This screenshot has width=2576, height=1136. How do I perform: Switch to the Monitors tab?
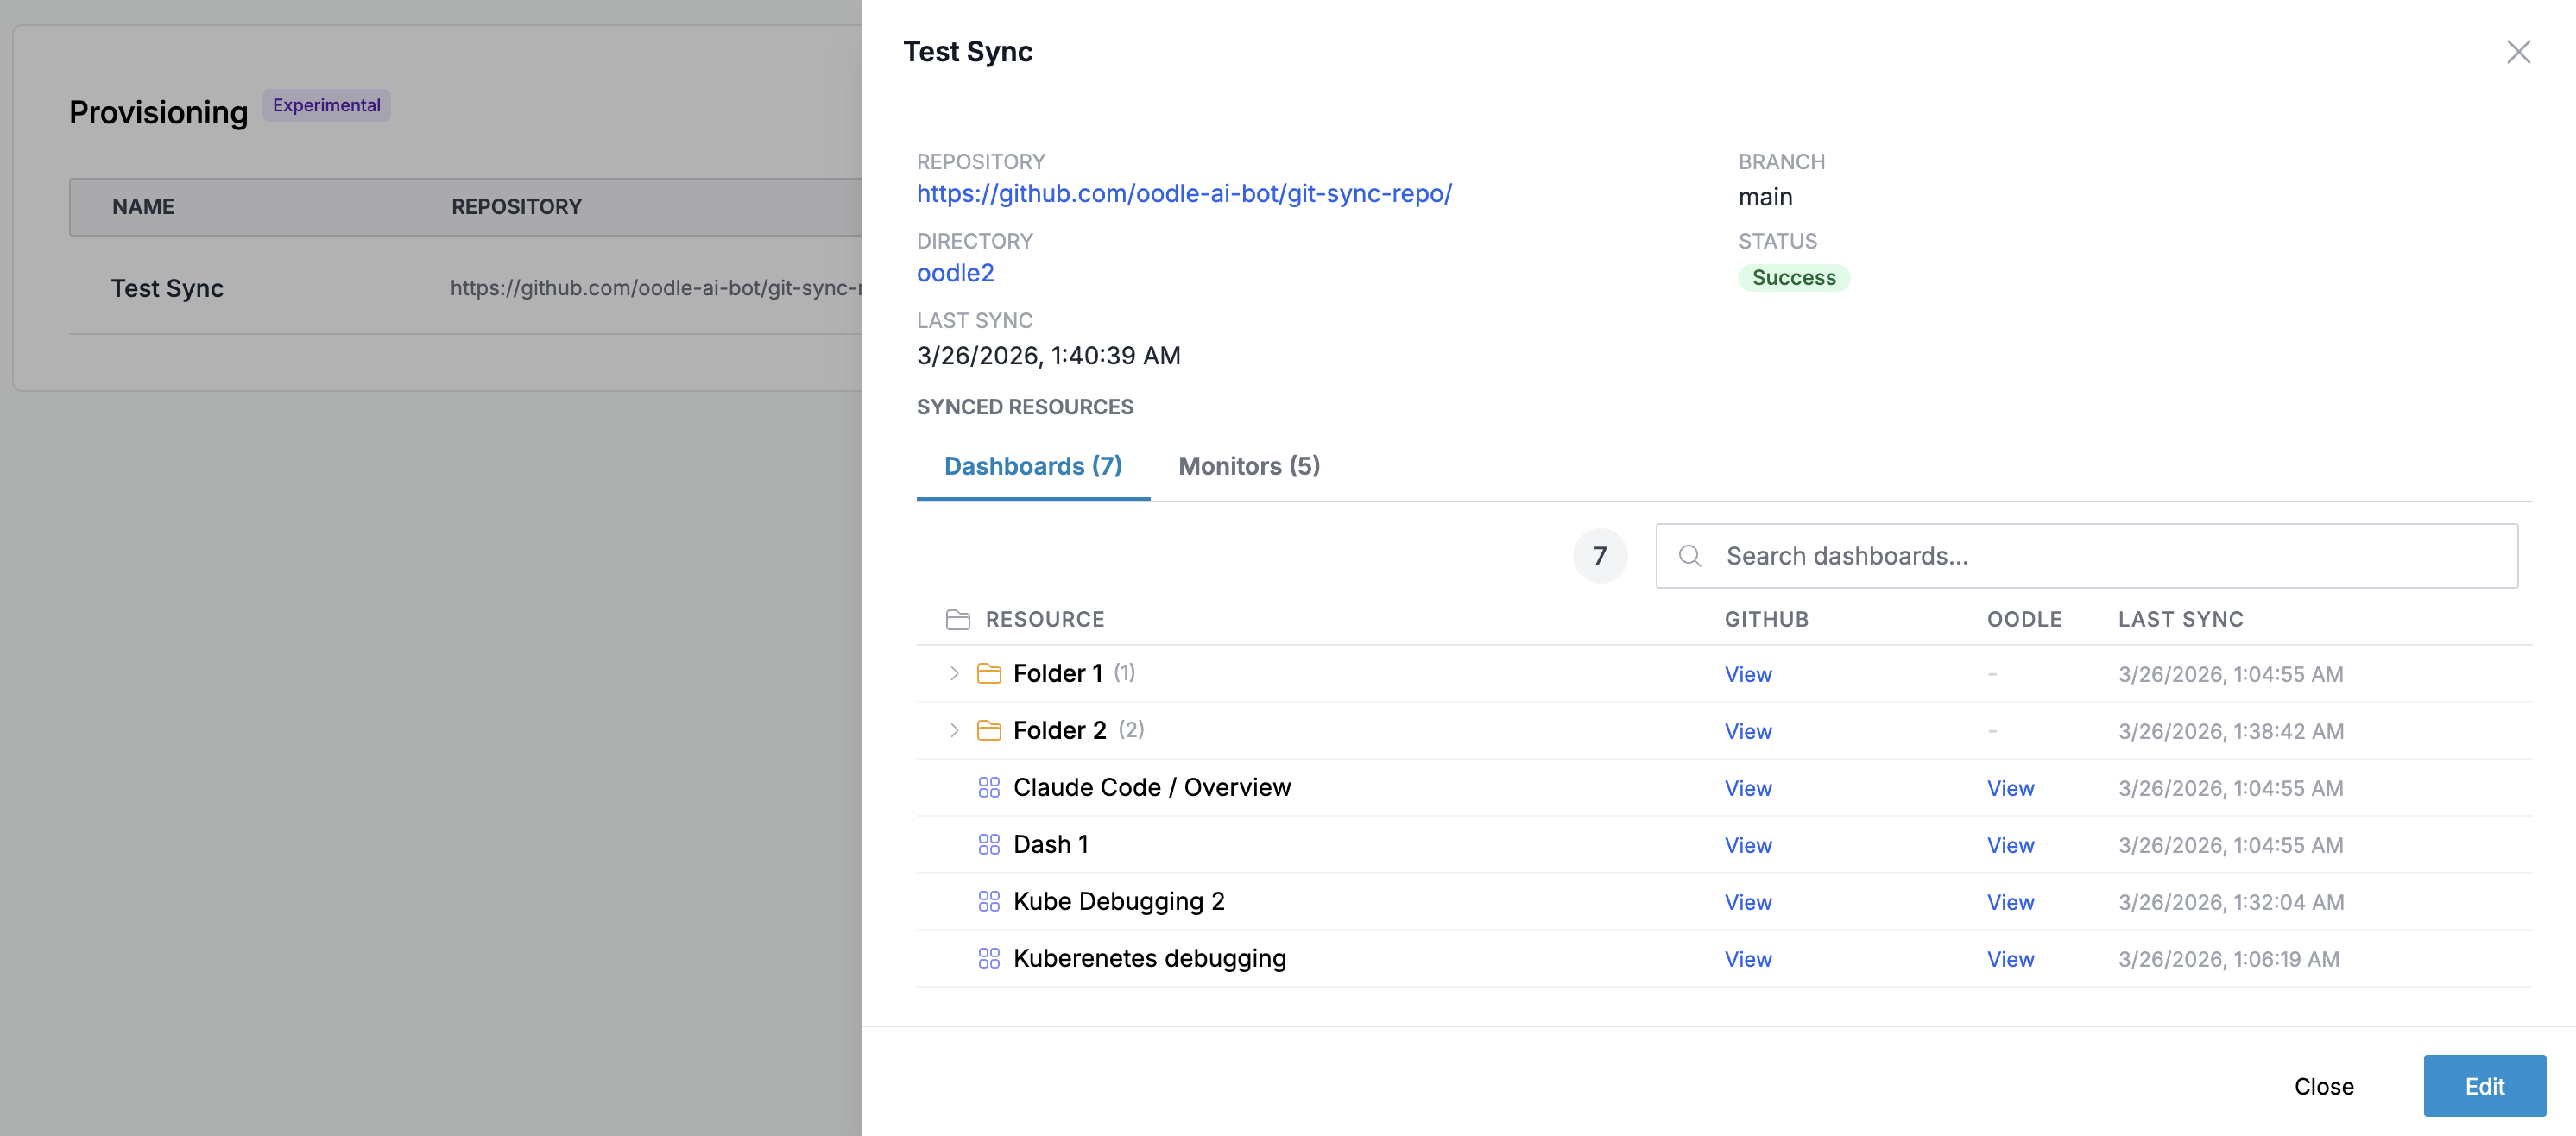[x=1248, y=466]
